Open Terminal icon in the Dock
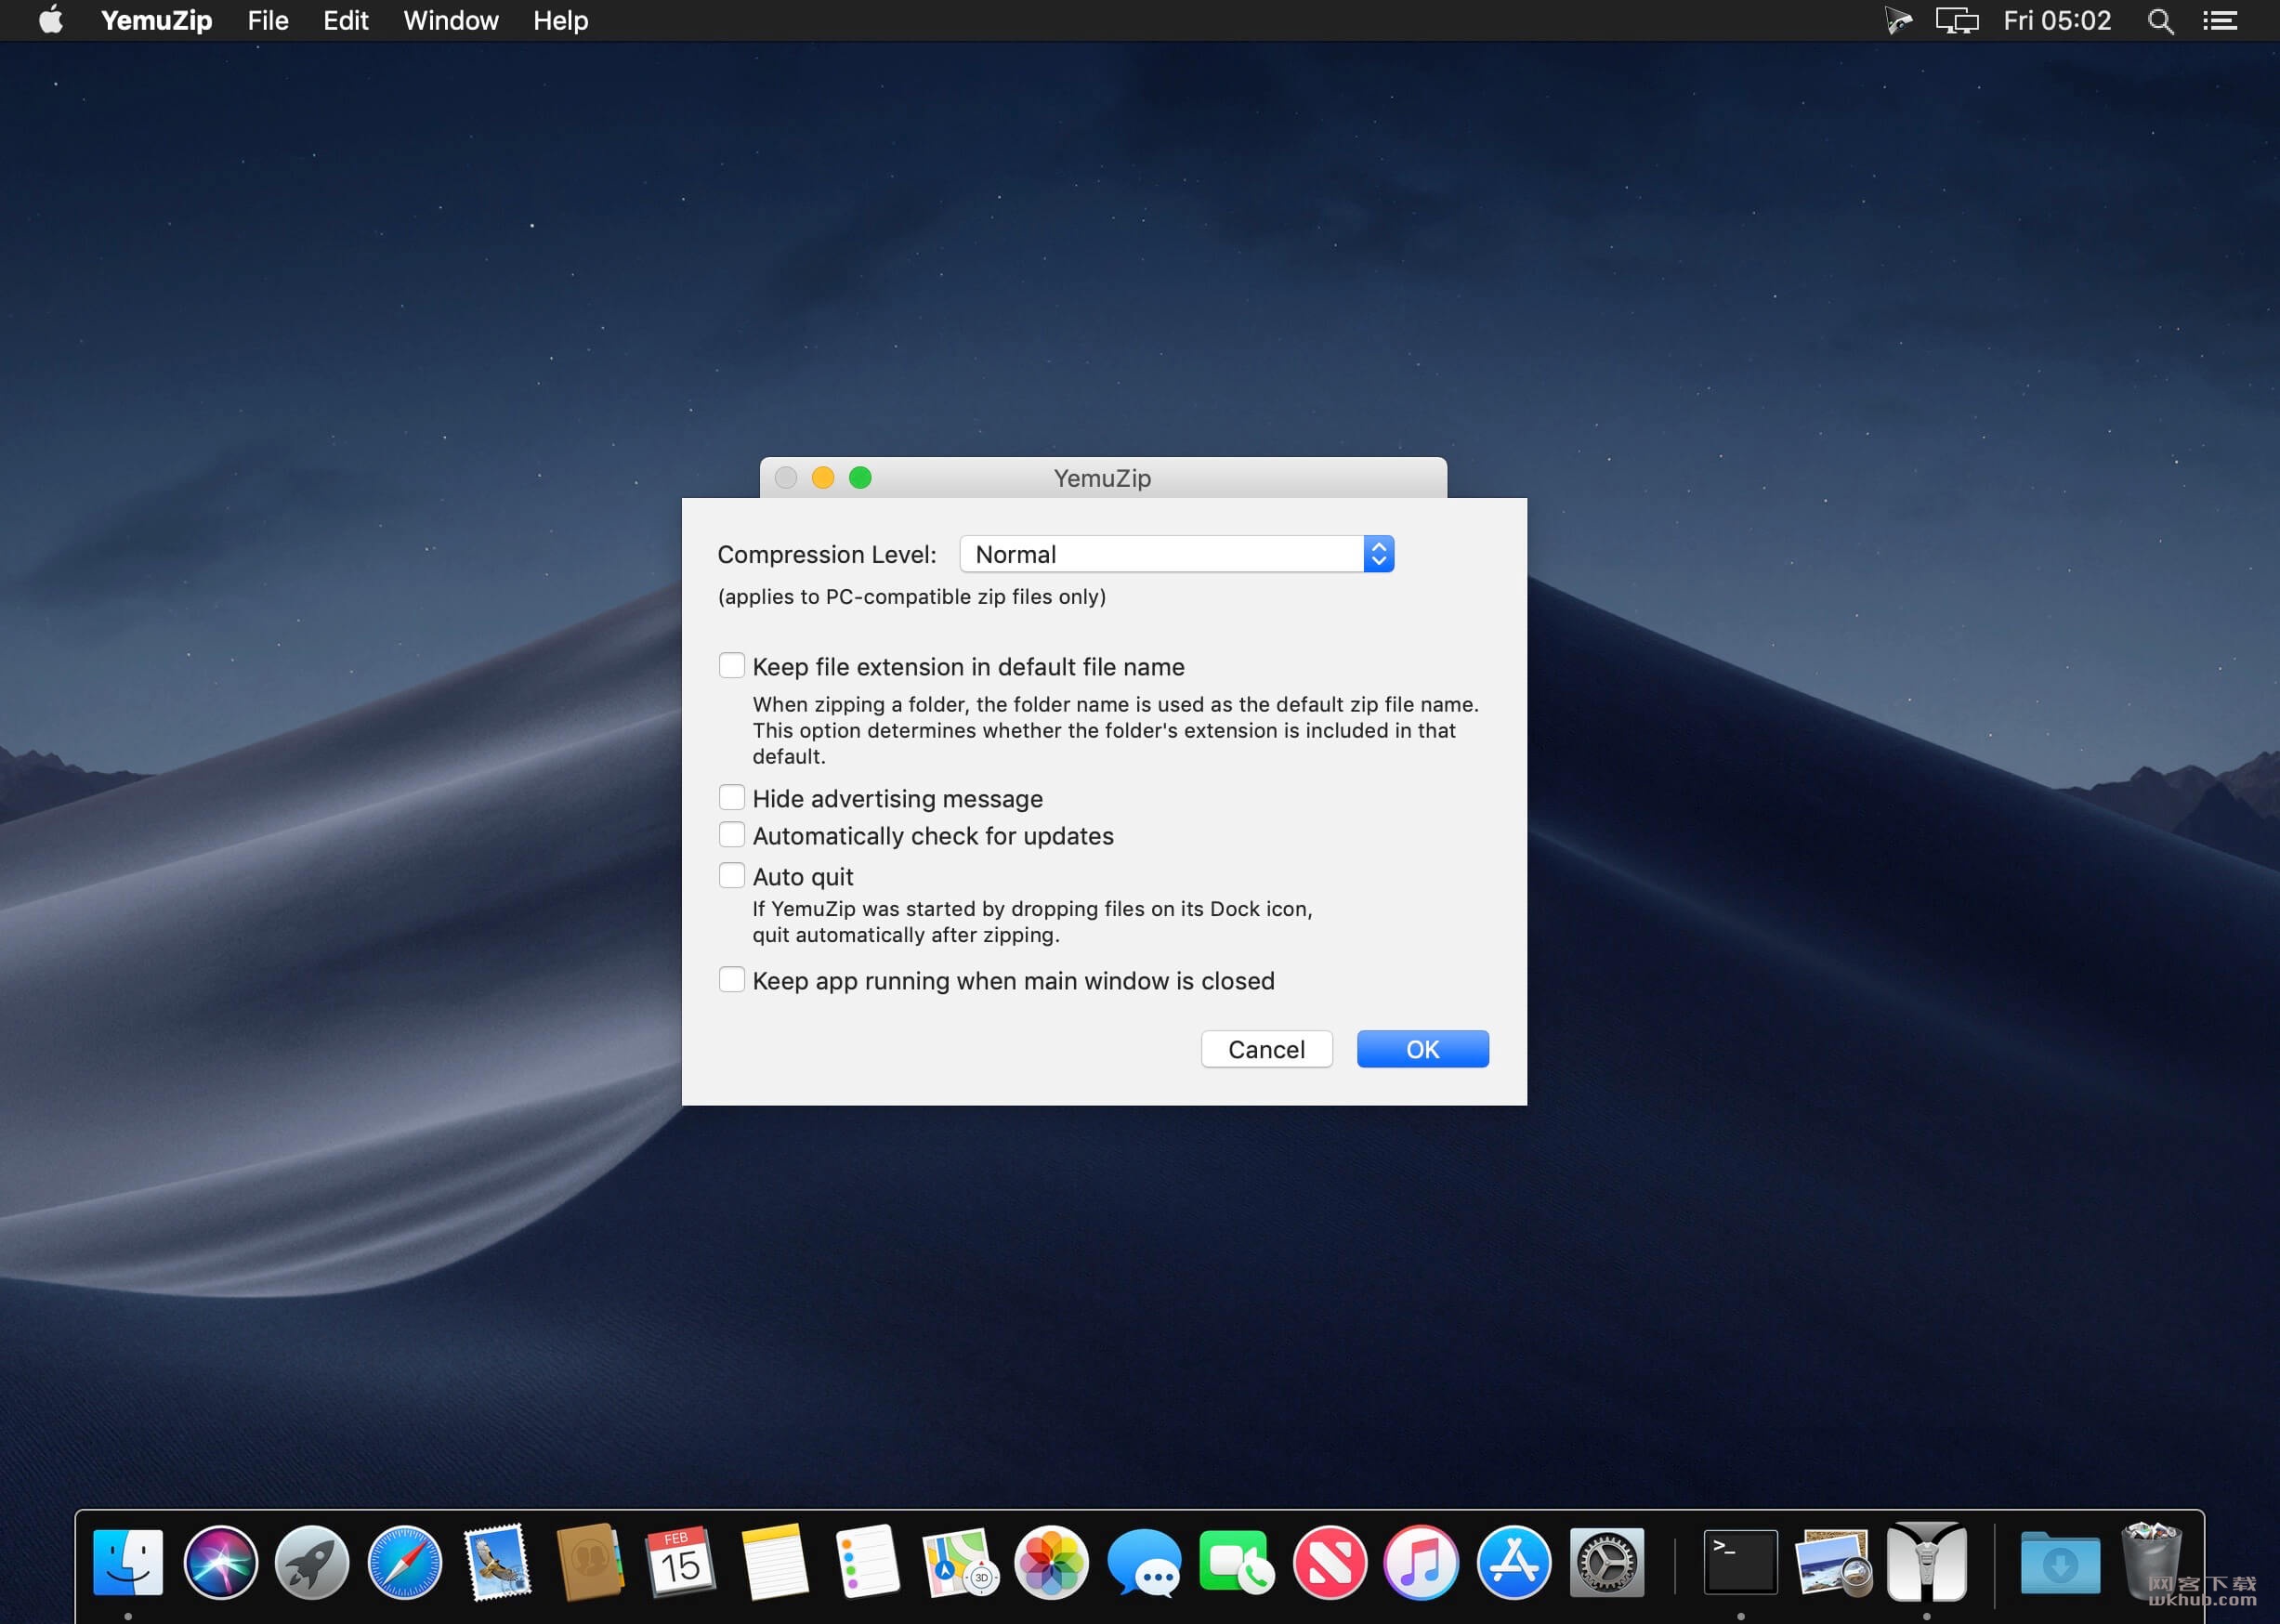 (1740, 1562)
